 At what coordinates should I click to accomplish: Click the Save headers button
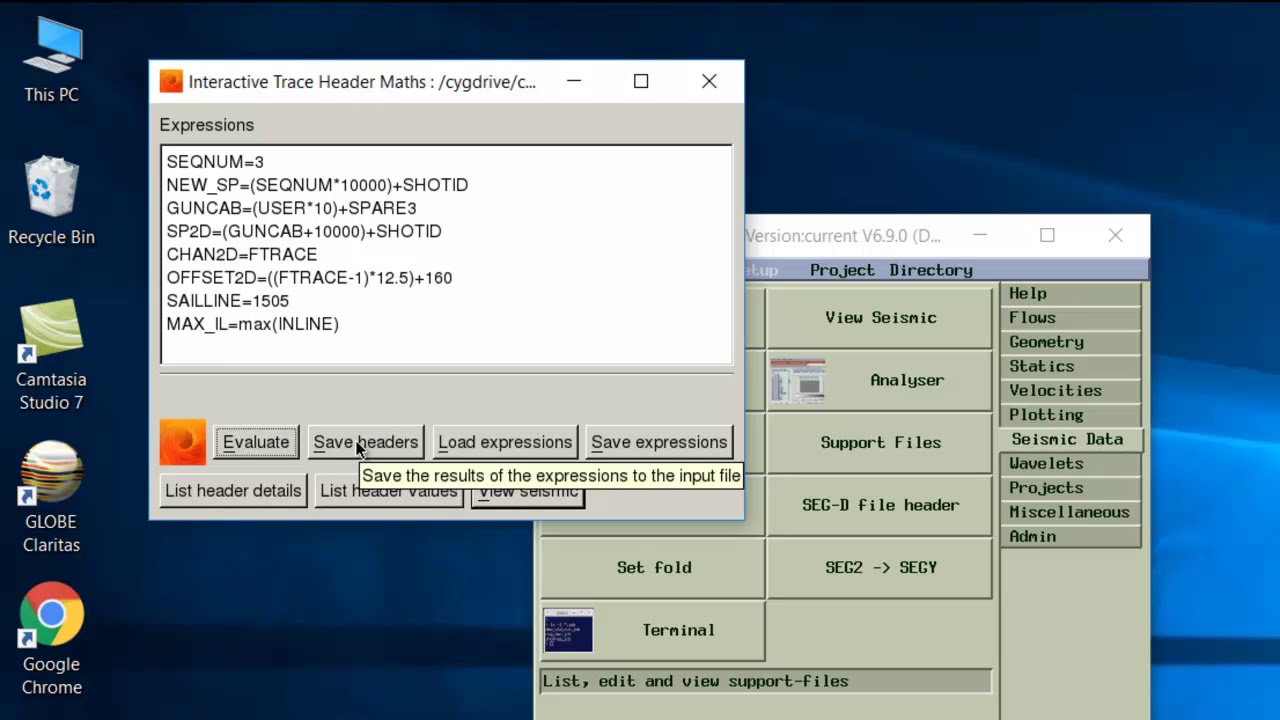(366, 442)
